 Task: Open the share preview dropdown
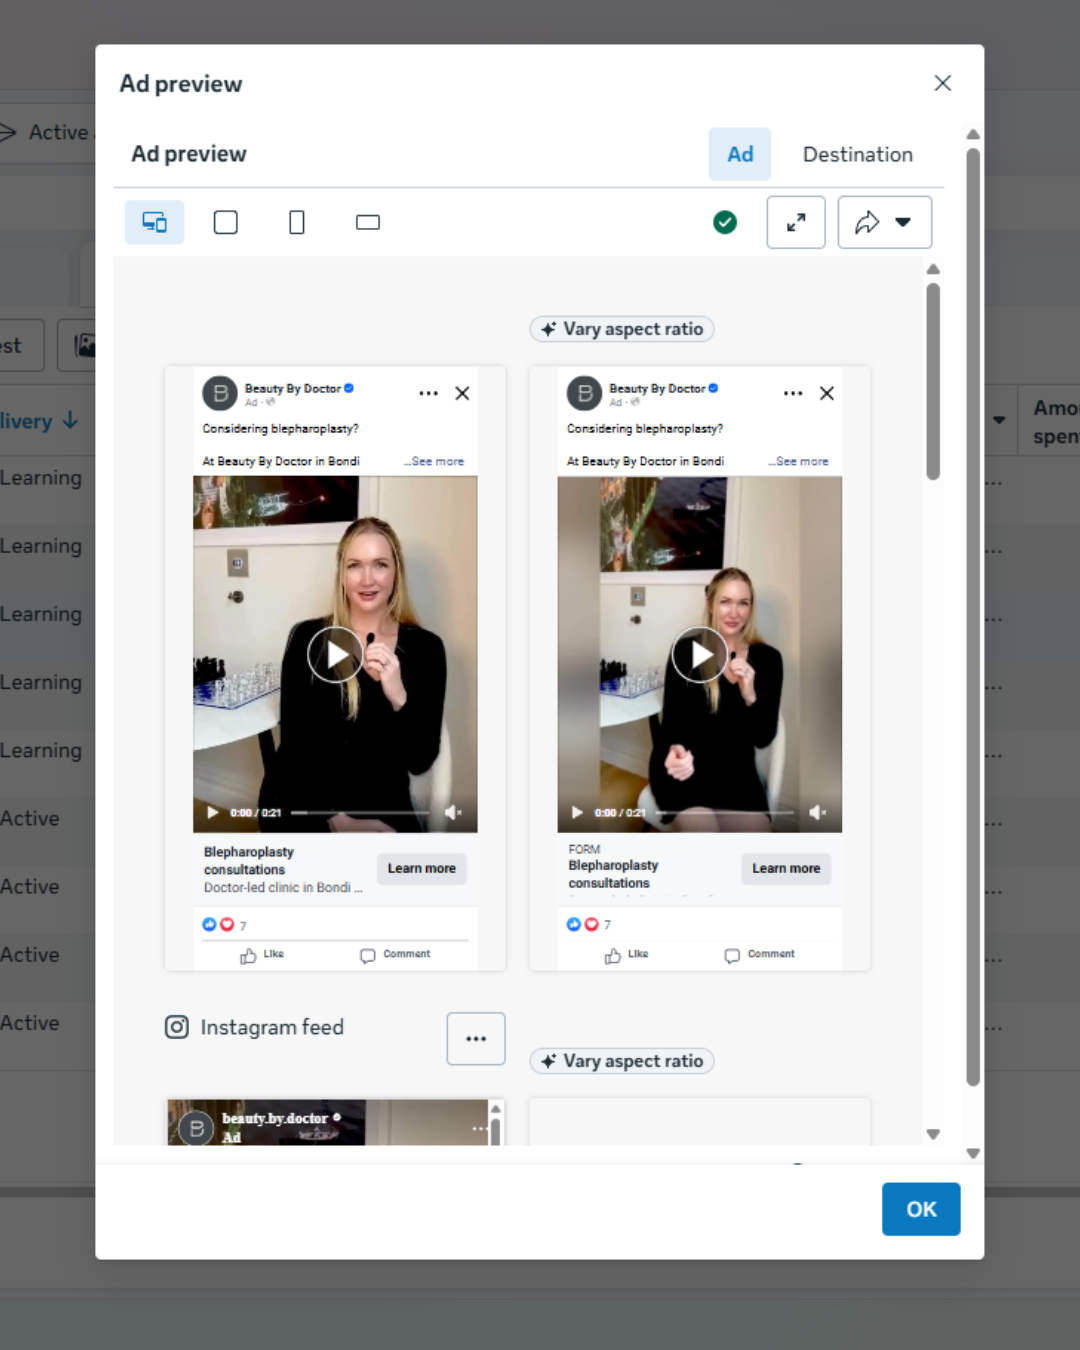[x=885, y=222]
